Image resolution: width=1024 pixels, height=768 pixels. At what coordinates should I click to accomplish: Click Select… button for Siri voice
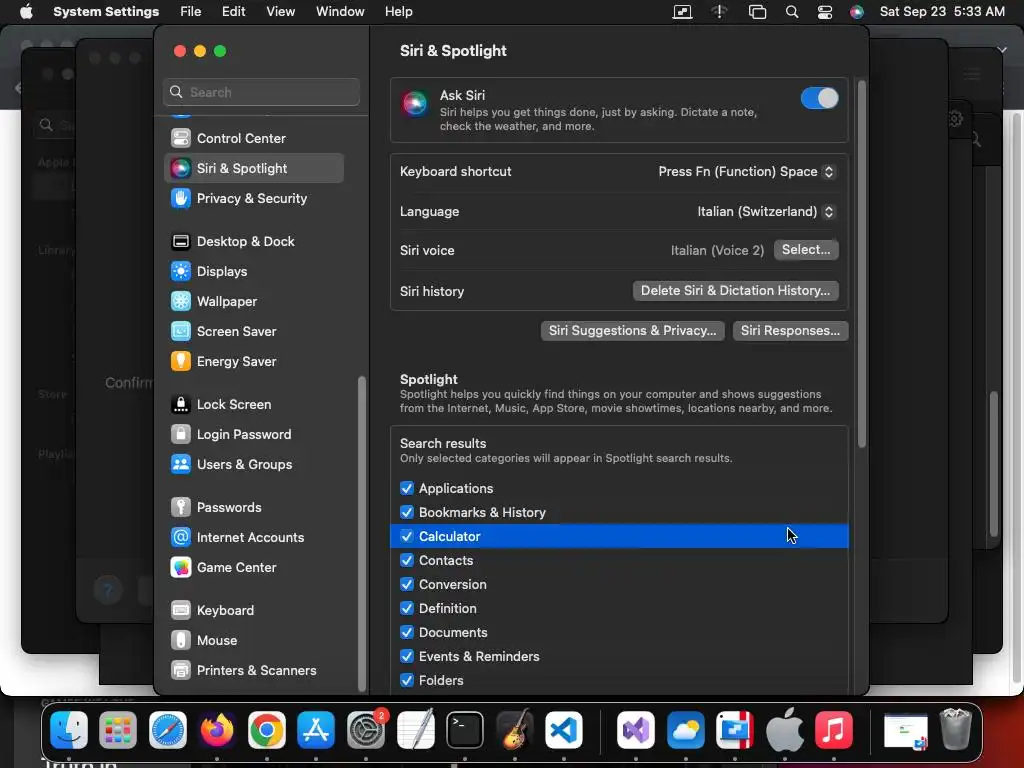click(x=806, y=249)
